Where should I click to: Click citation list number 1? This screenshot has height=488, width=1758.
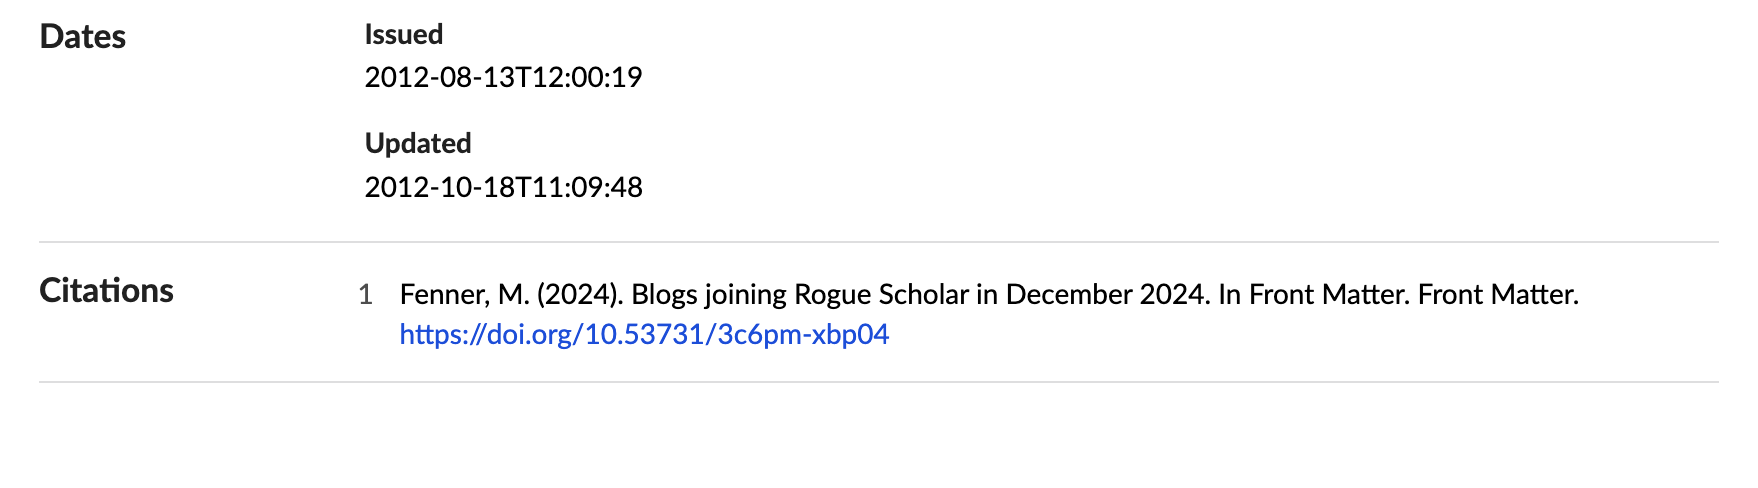click(365, 295)
